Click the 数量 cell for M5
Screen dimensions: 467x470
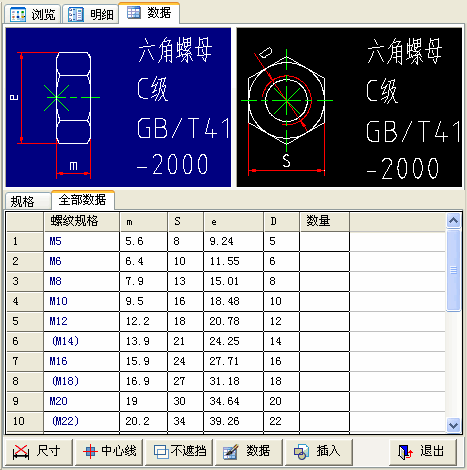(324, 241)
